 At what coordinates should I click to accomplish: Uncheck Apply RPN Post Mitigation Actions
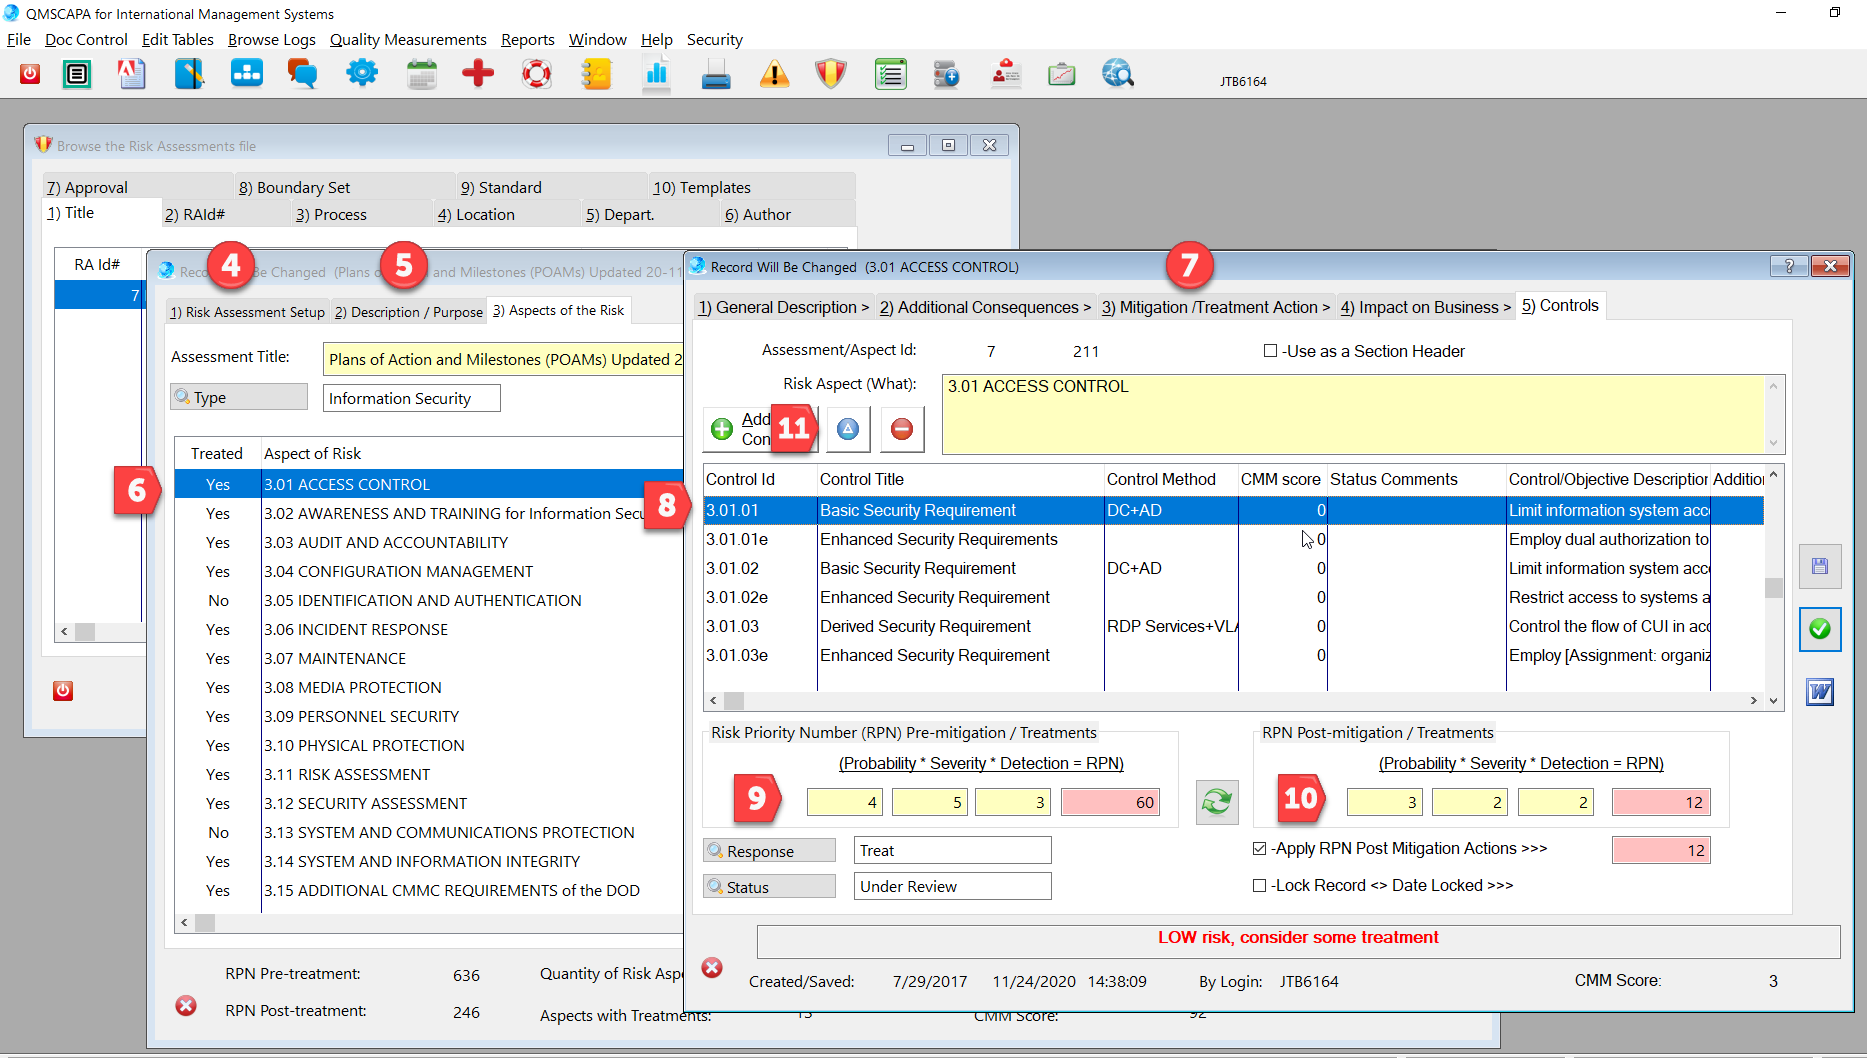[x=1260, y=849]
